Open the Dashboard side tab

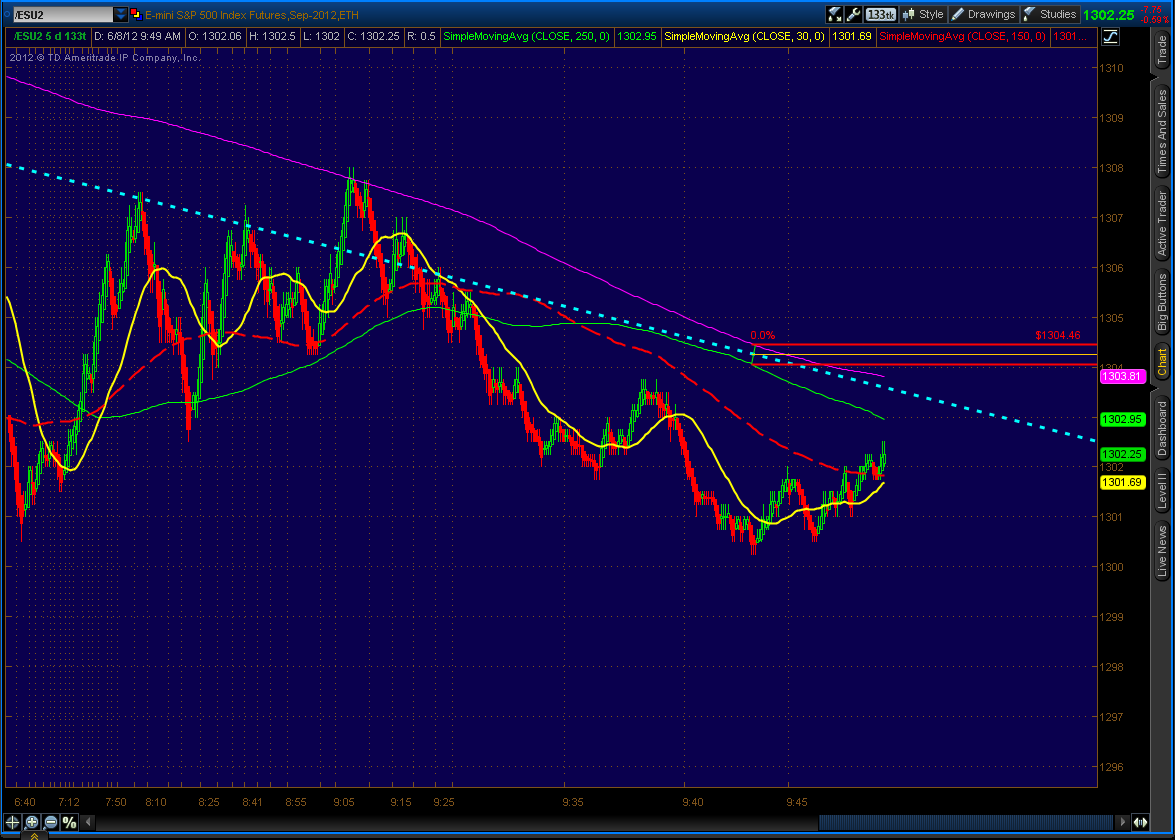[x=1162, y=429]
